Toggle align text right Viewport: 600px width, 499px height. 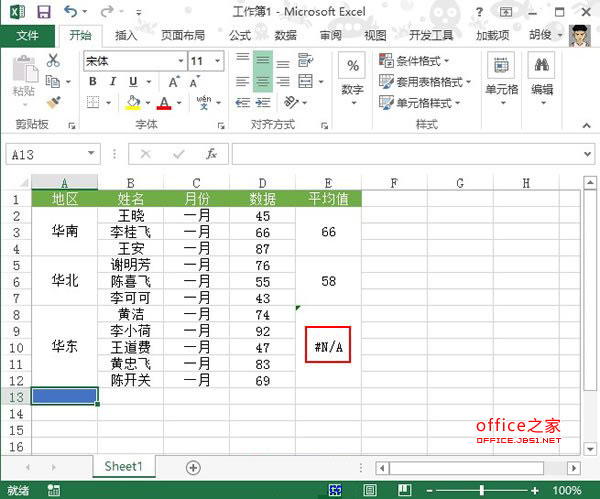point(283,82)
